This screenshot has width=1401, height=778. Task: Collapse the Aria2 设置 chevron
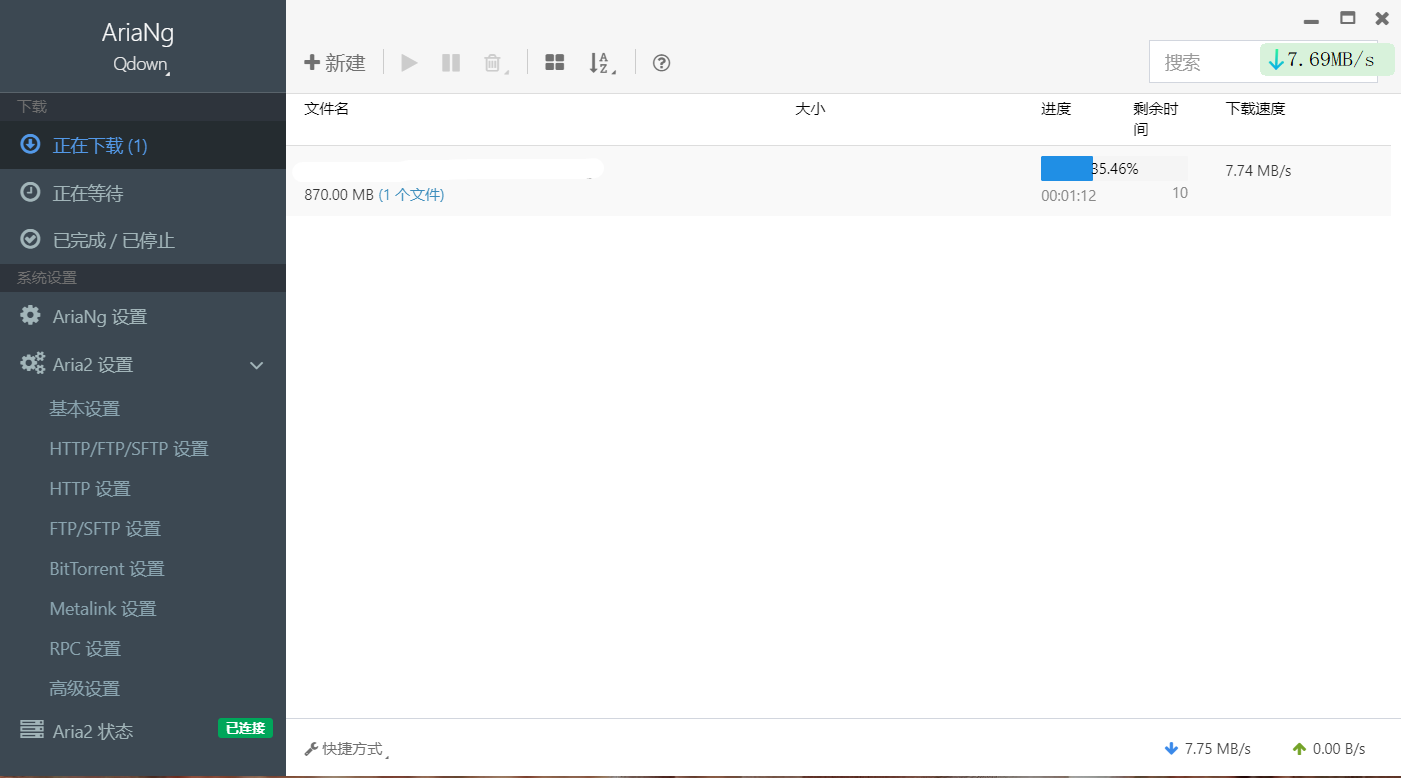pos(257,365)
